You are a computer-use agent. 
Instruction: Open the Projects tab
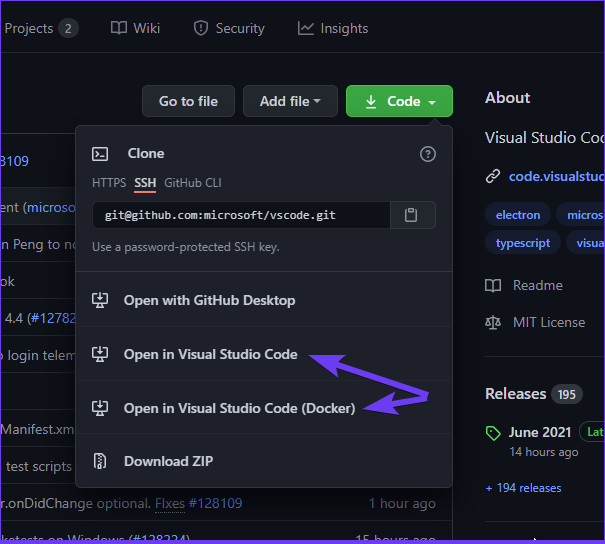click(x=41, y=28)
